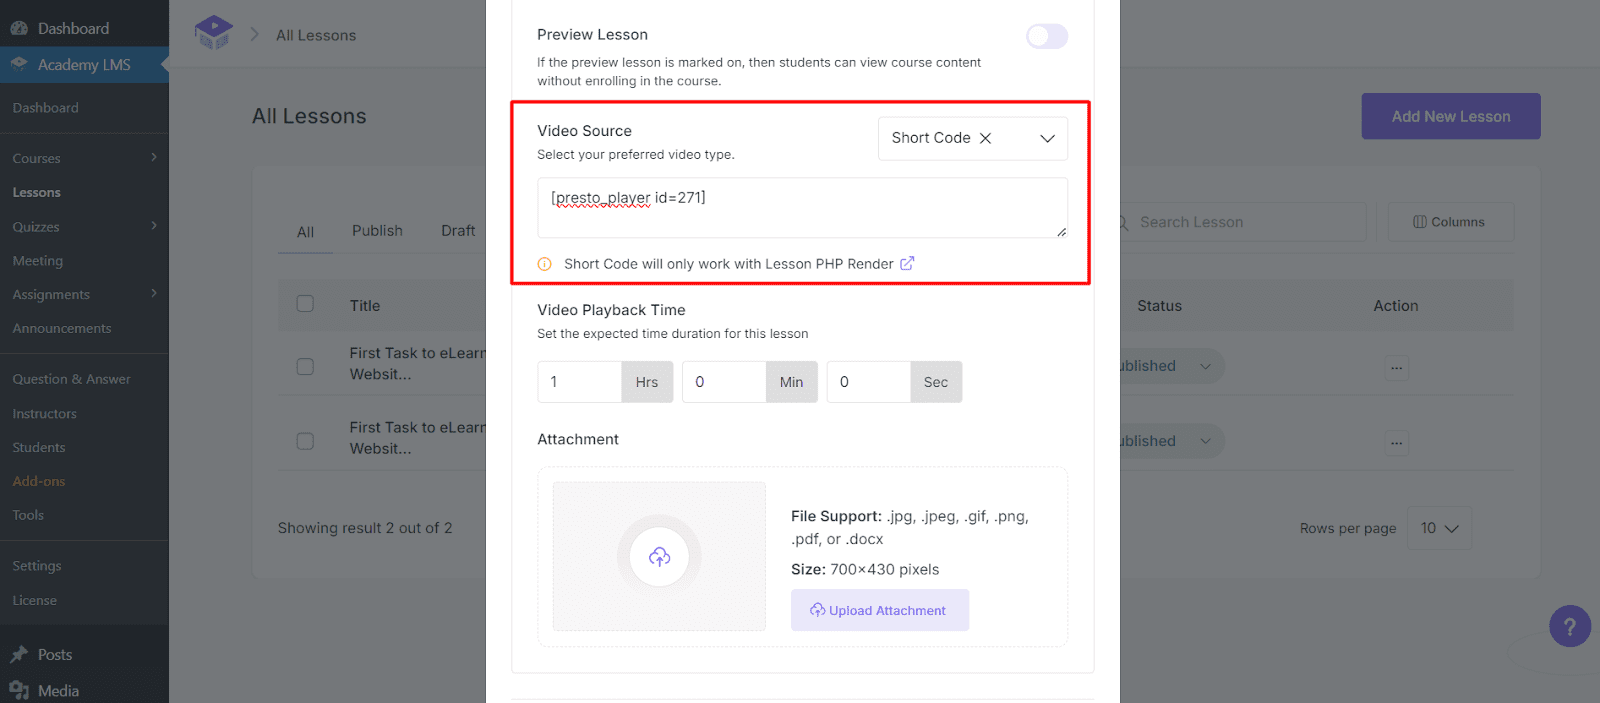The height and width of the screenshot is (703, 1600).
Task: Switch to the Publish tab
Action: [377, 230]
